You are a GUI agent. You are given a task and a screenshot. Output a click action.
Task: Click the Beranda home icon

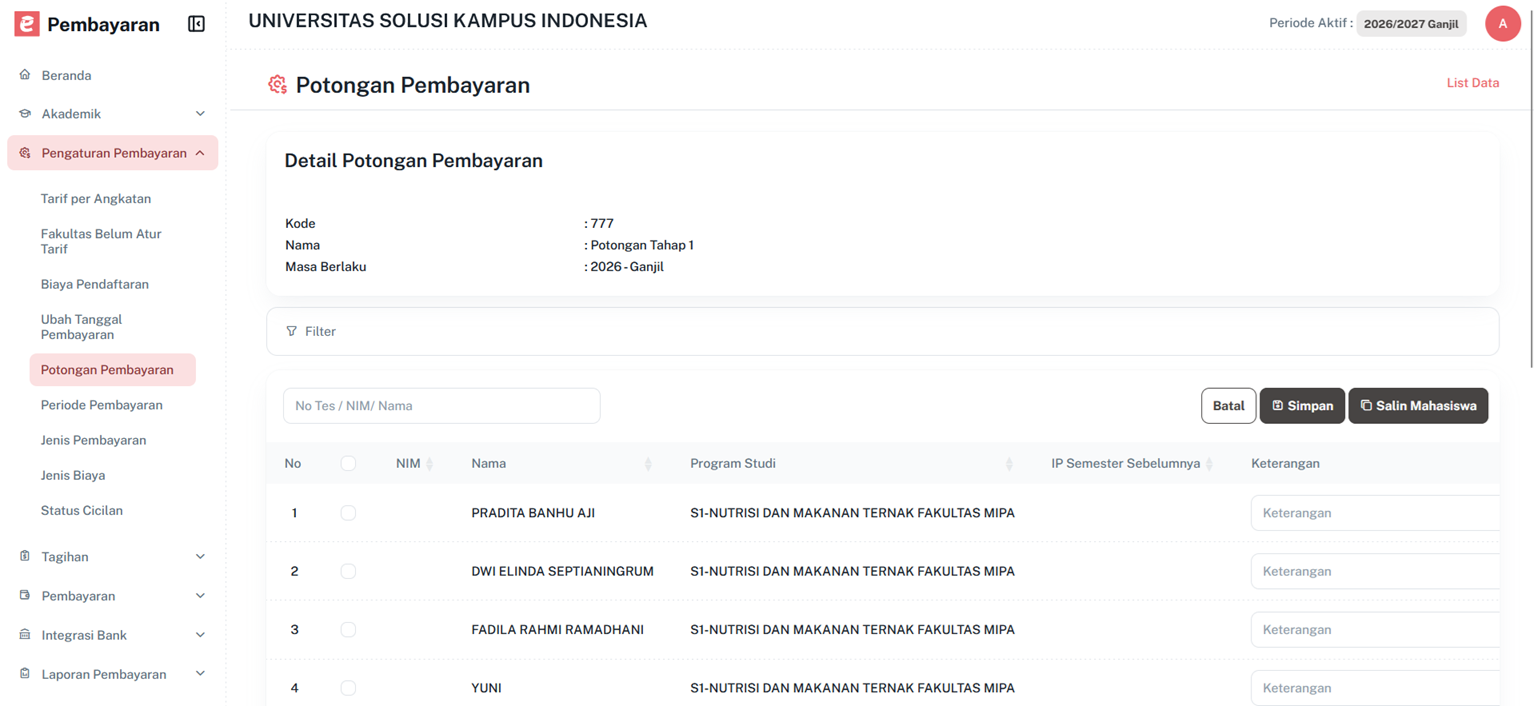tap(25, 75)
